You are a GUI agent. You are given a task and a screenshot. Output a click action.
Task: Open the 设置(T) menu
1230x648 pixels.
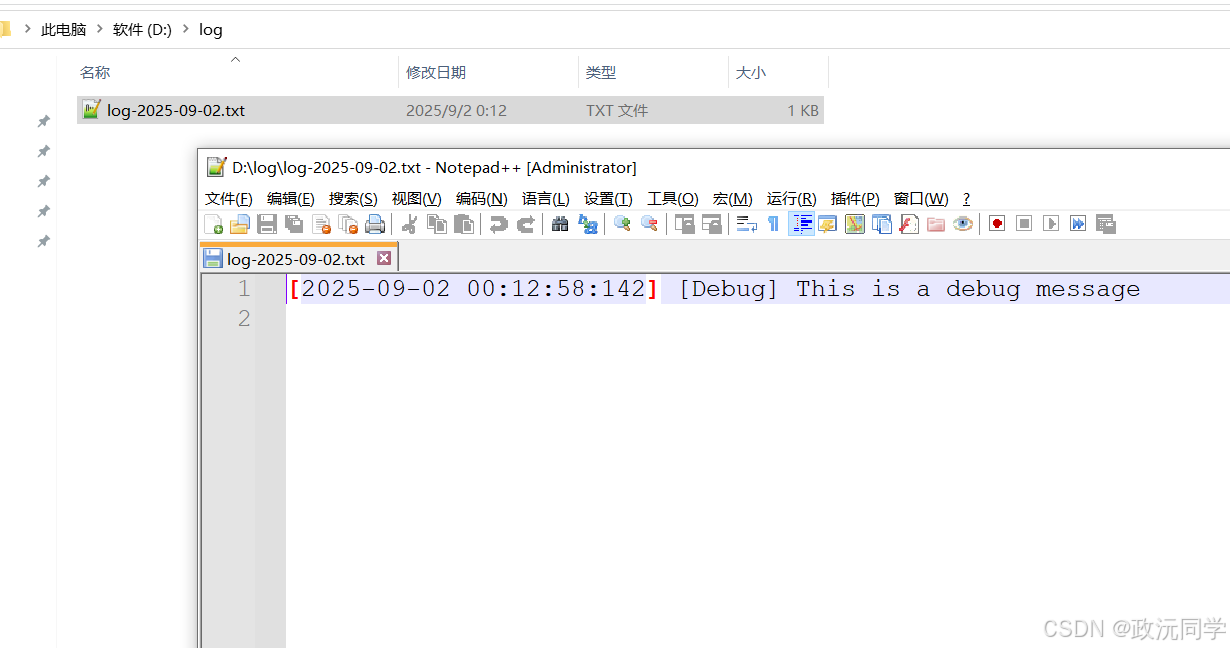point(608,198)
